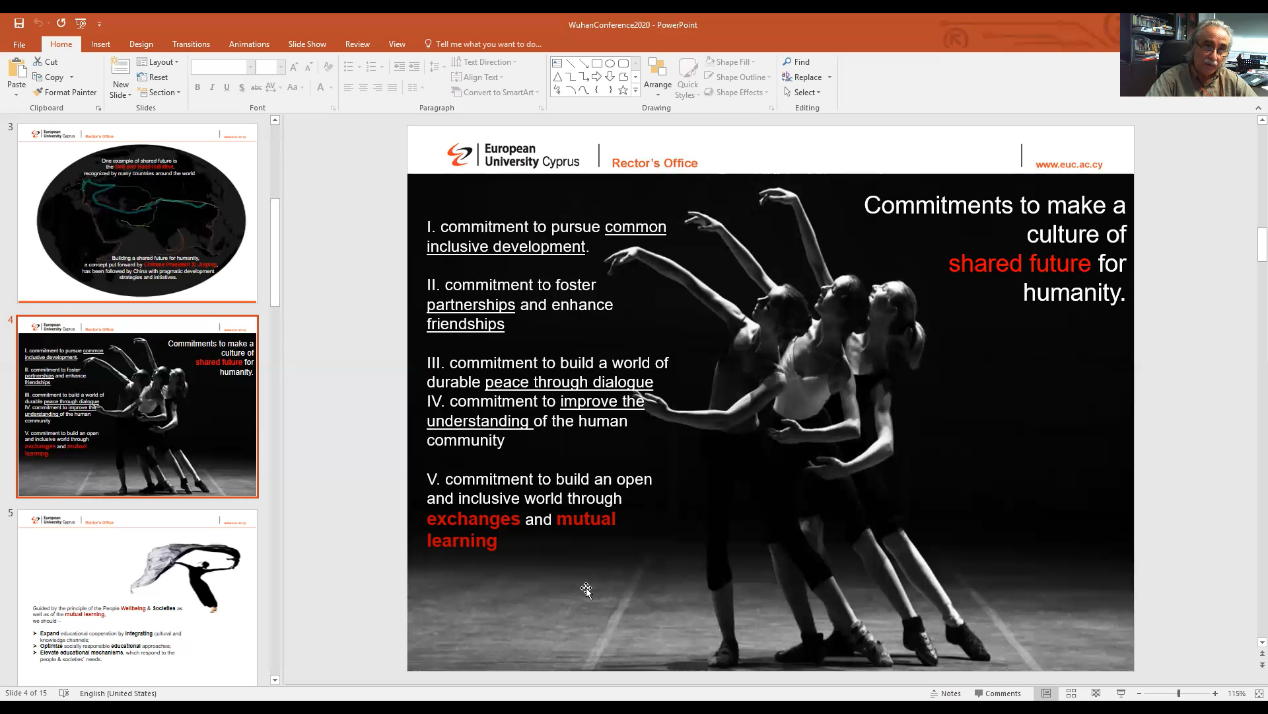Click the Format Painter brush icon

click(38, 92)
